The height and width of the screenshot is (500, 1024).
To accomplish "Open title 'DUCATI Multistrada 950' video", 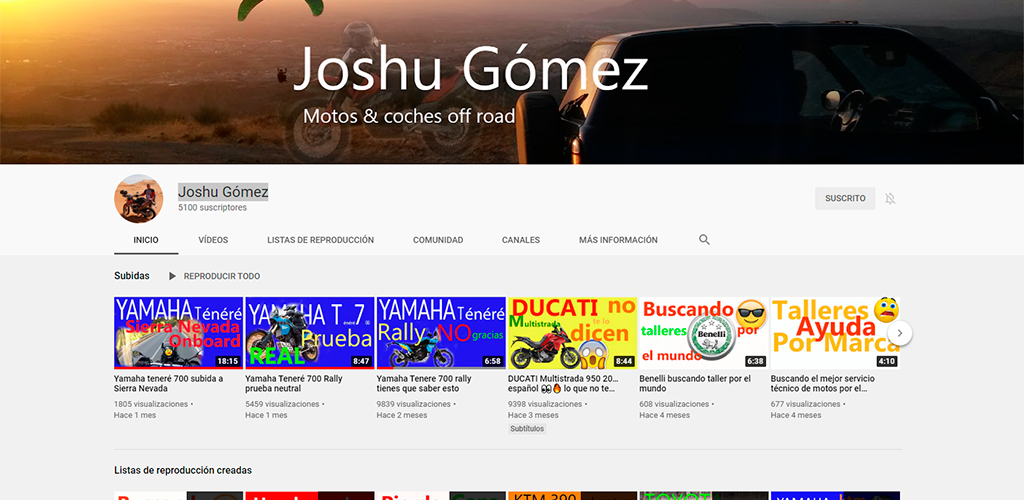I will (562, 383).
